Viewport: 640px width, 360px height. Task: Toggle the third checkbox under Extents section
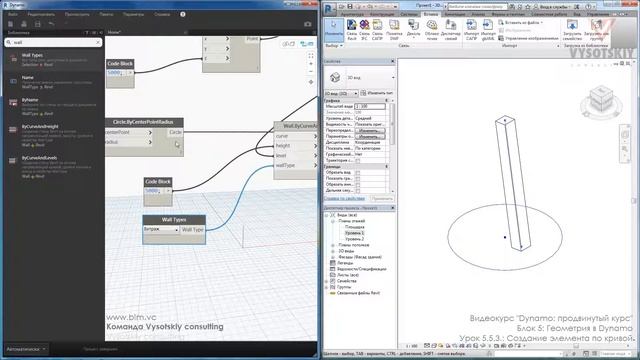coord(358,185)
